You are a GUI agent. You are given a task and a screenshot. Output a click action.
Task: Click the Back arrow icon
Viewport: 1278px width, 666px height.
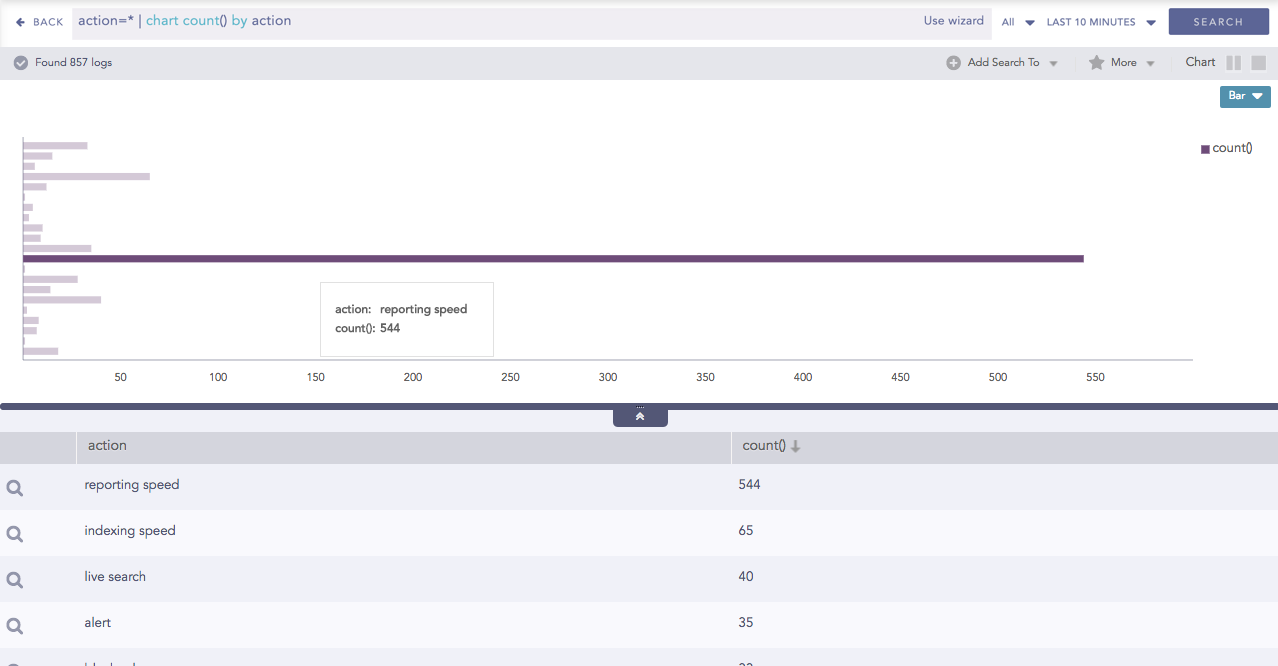click(x=20, y=22)
